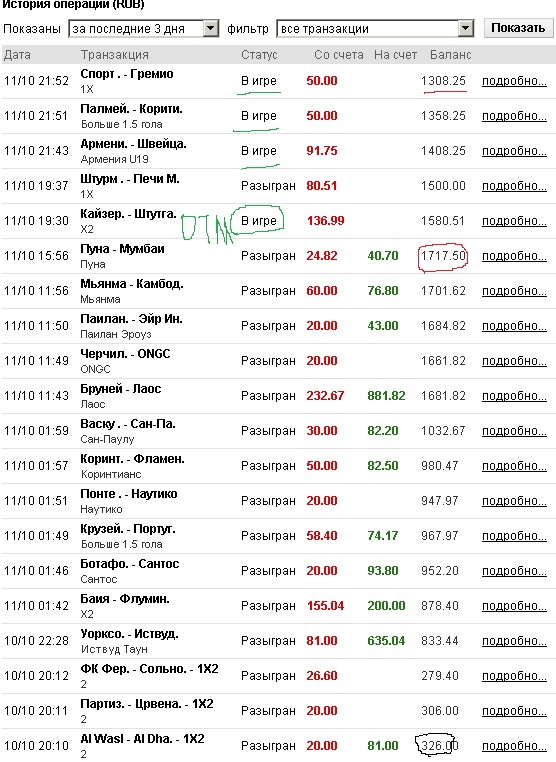
Task: Select the Баия - Флумин. transaction name
Action: [x=125, y=599]
